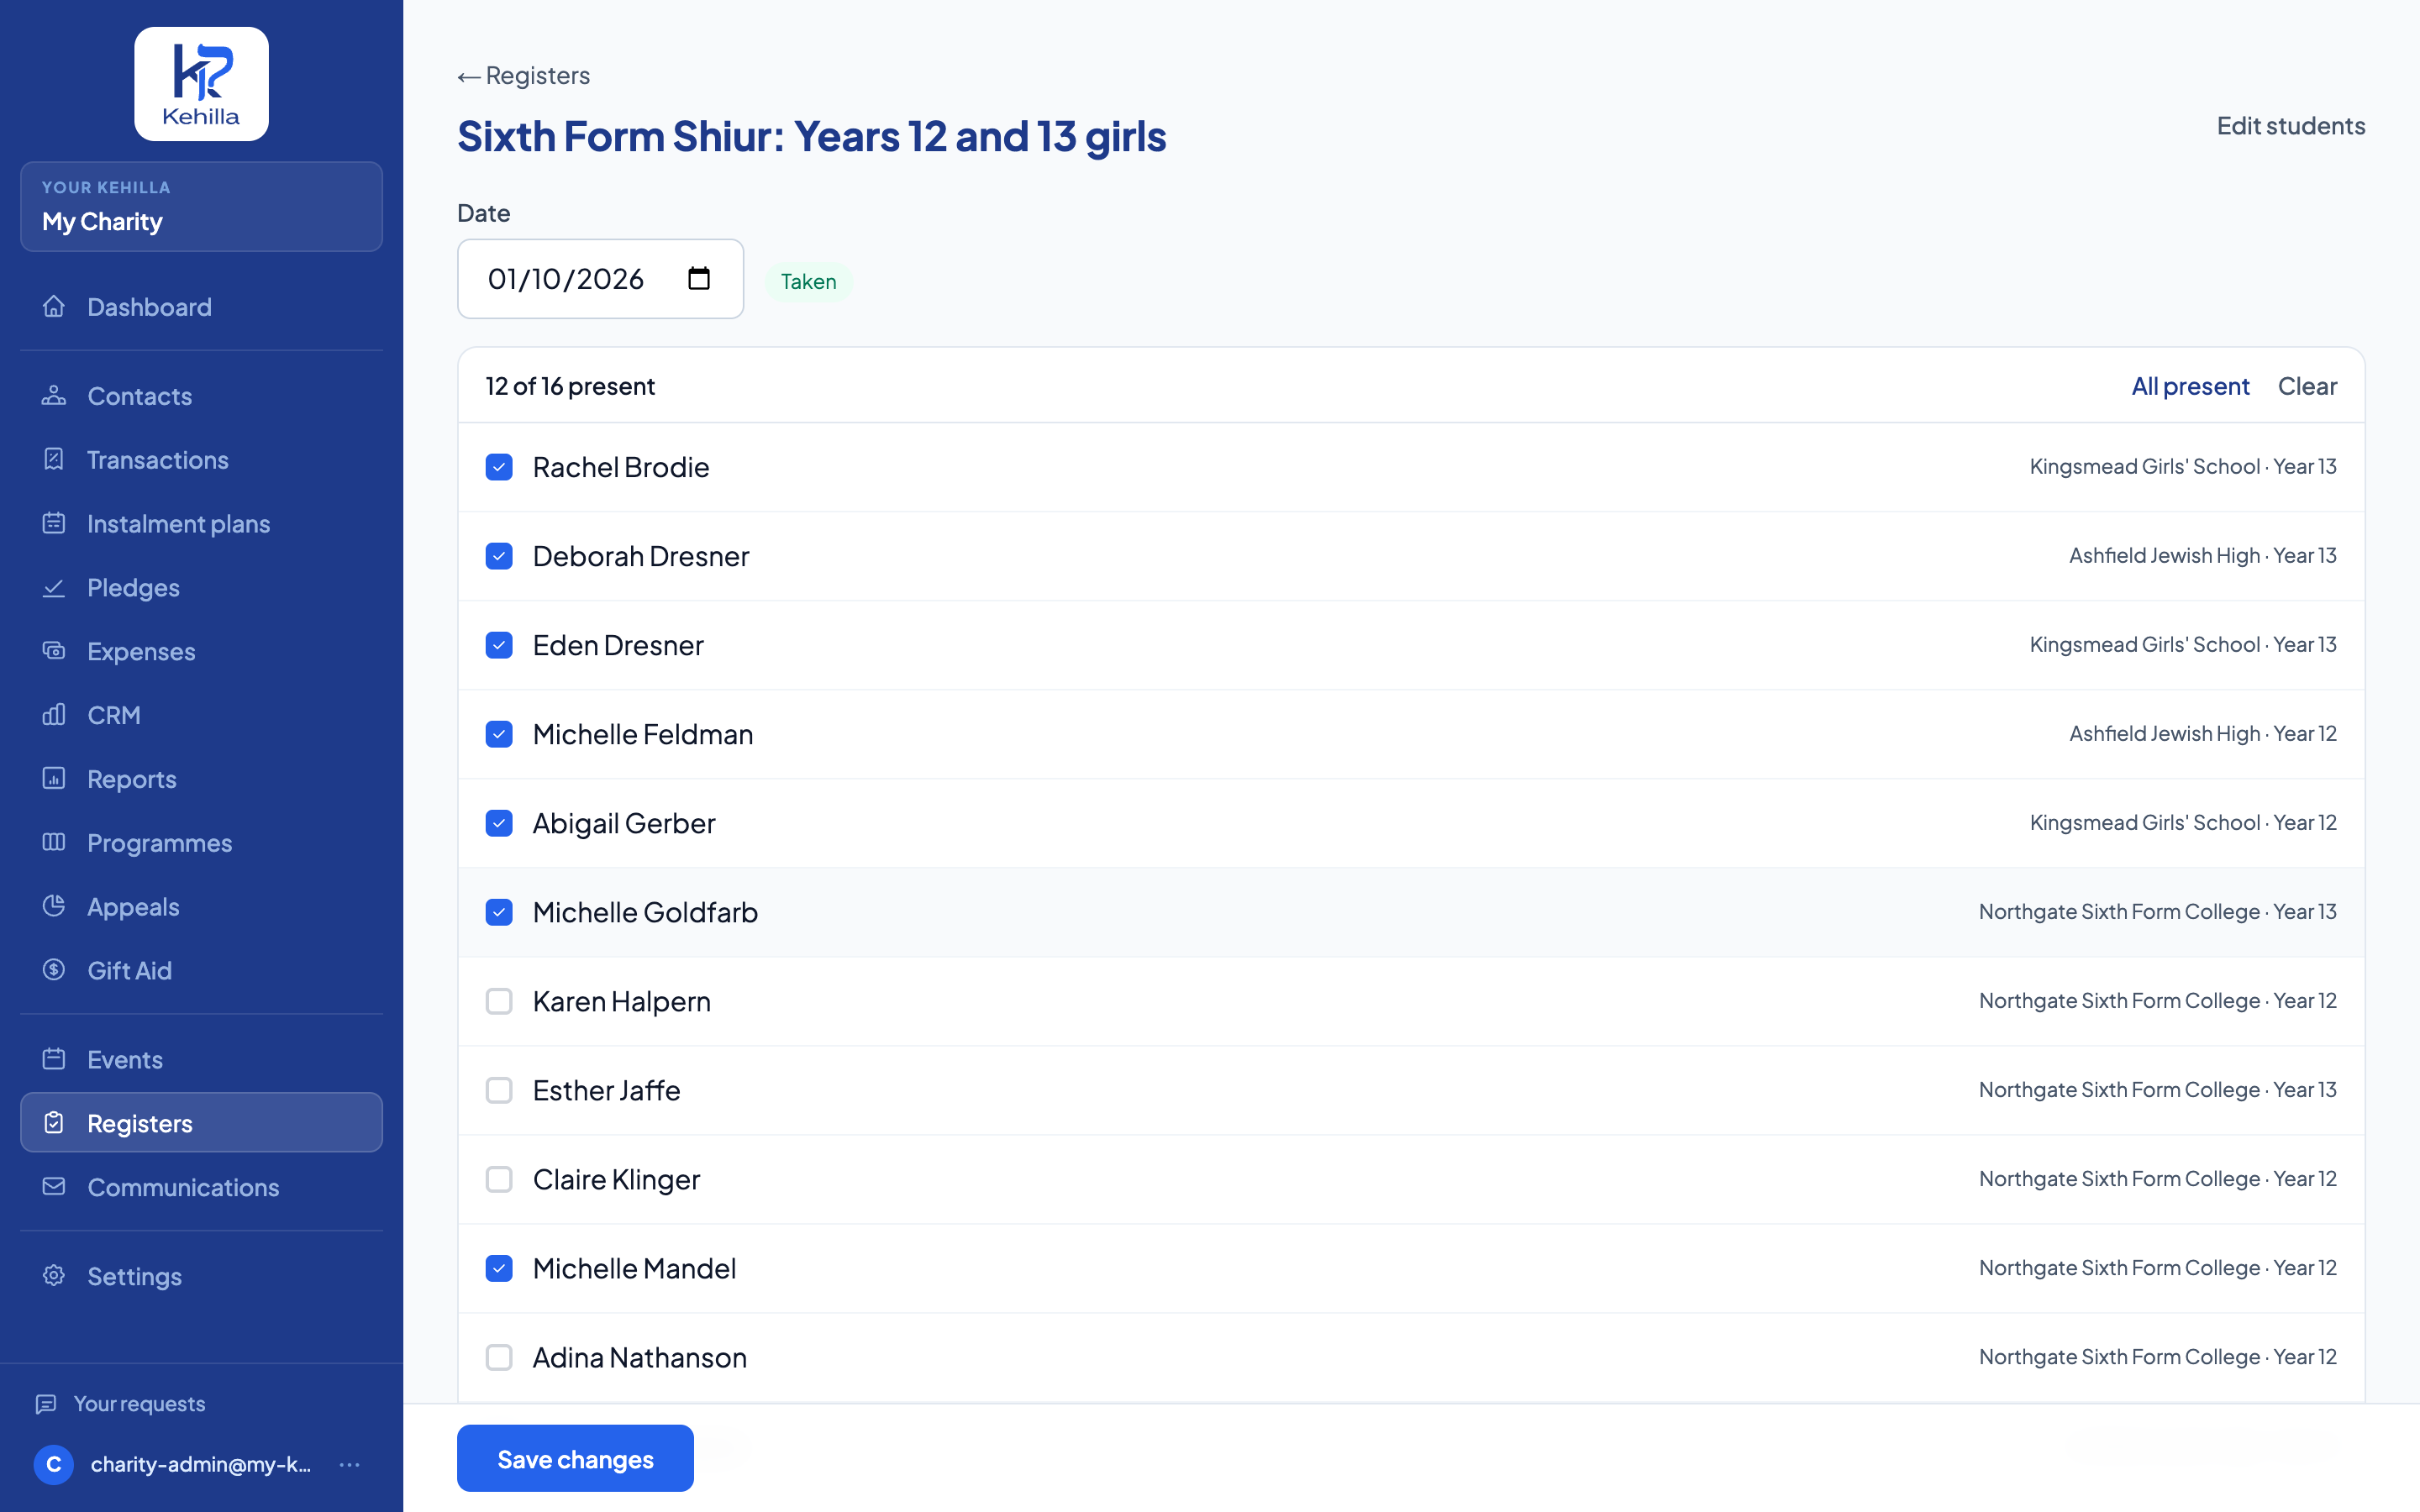Click Edit students
Image resolution: width=2420 pixels, height=1512 pixels.
coord(2290,126)
